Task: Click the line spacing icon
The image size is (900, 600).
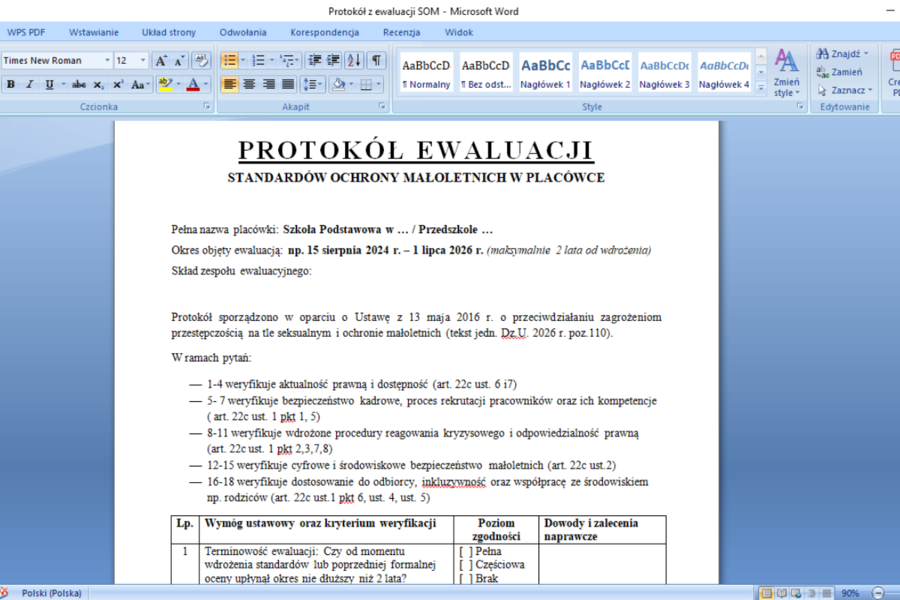Action: pyautogui.click(x=310, y=84)
